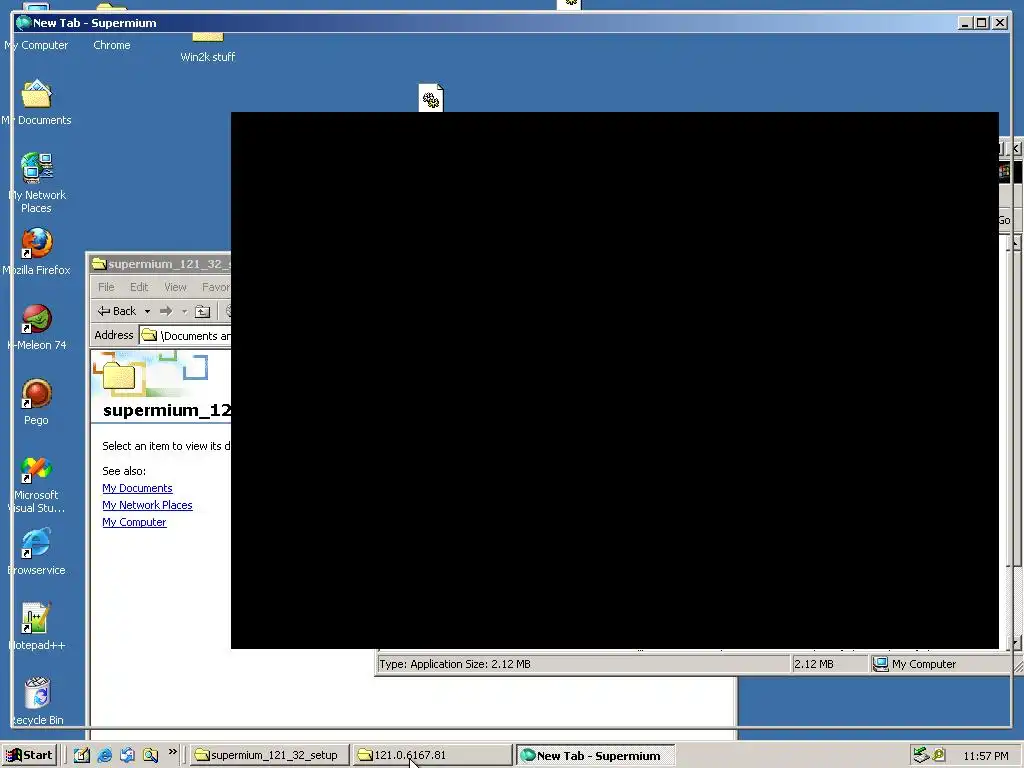Expand the Forward button history dropdown
Image resolution: width=1024 pixels, height=768 pixels.
point(184,312)
